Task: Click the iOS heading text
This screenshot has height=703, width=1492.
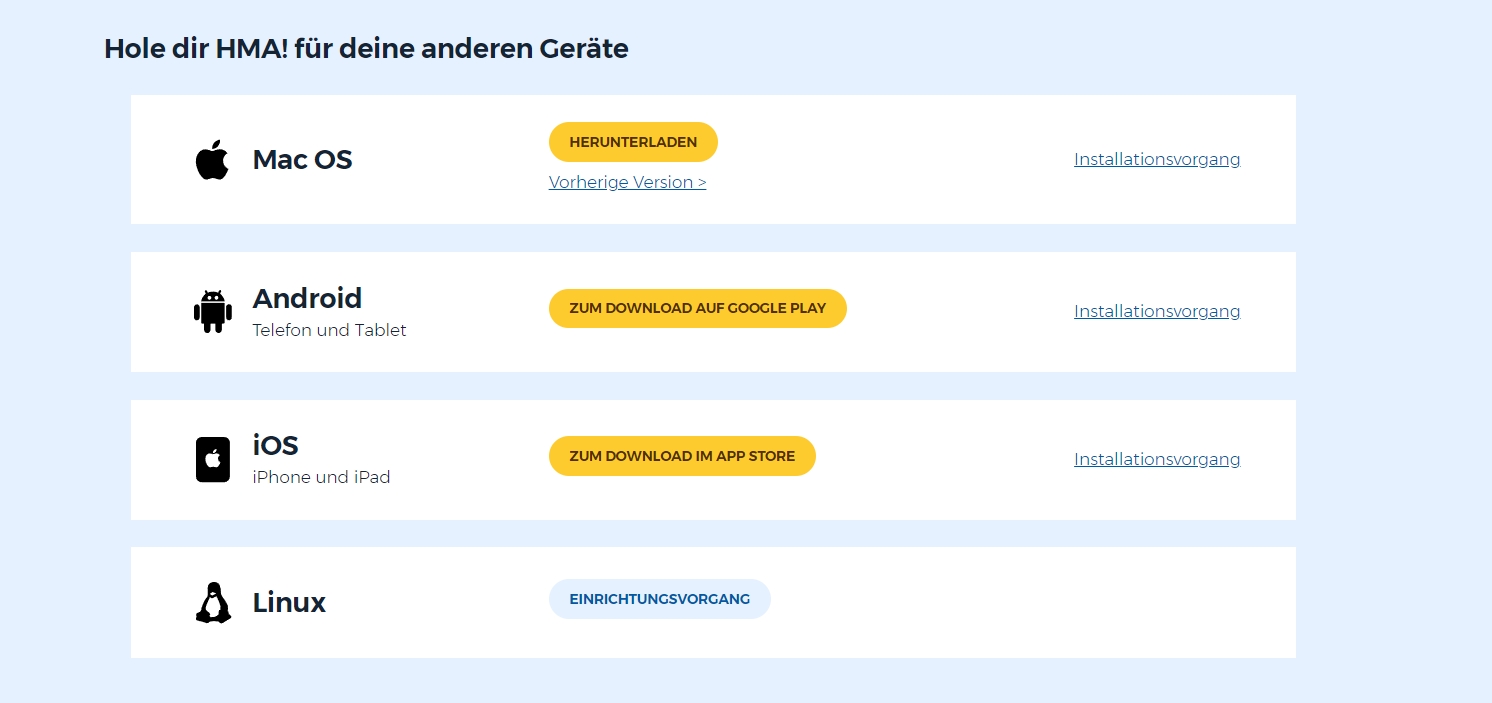Action: coord(275,445)
